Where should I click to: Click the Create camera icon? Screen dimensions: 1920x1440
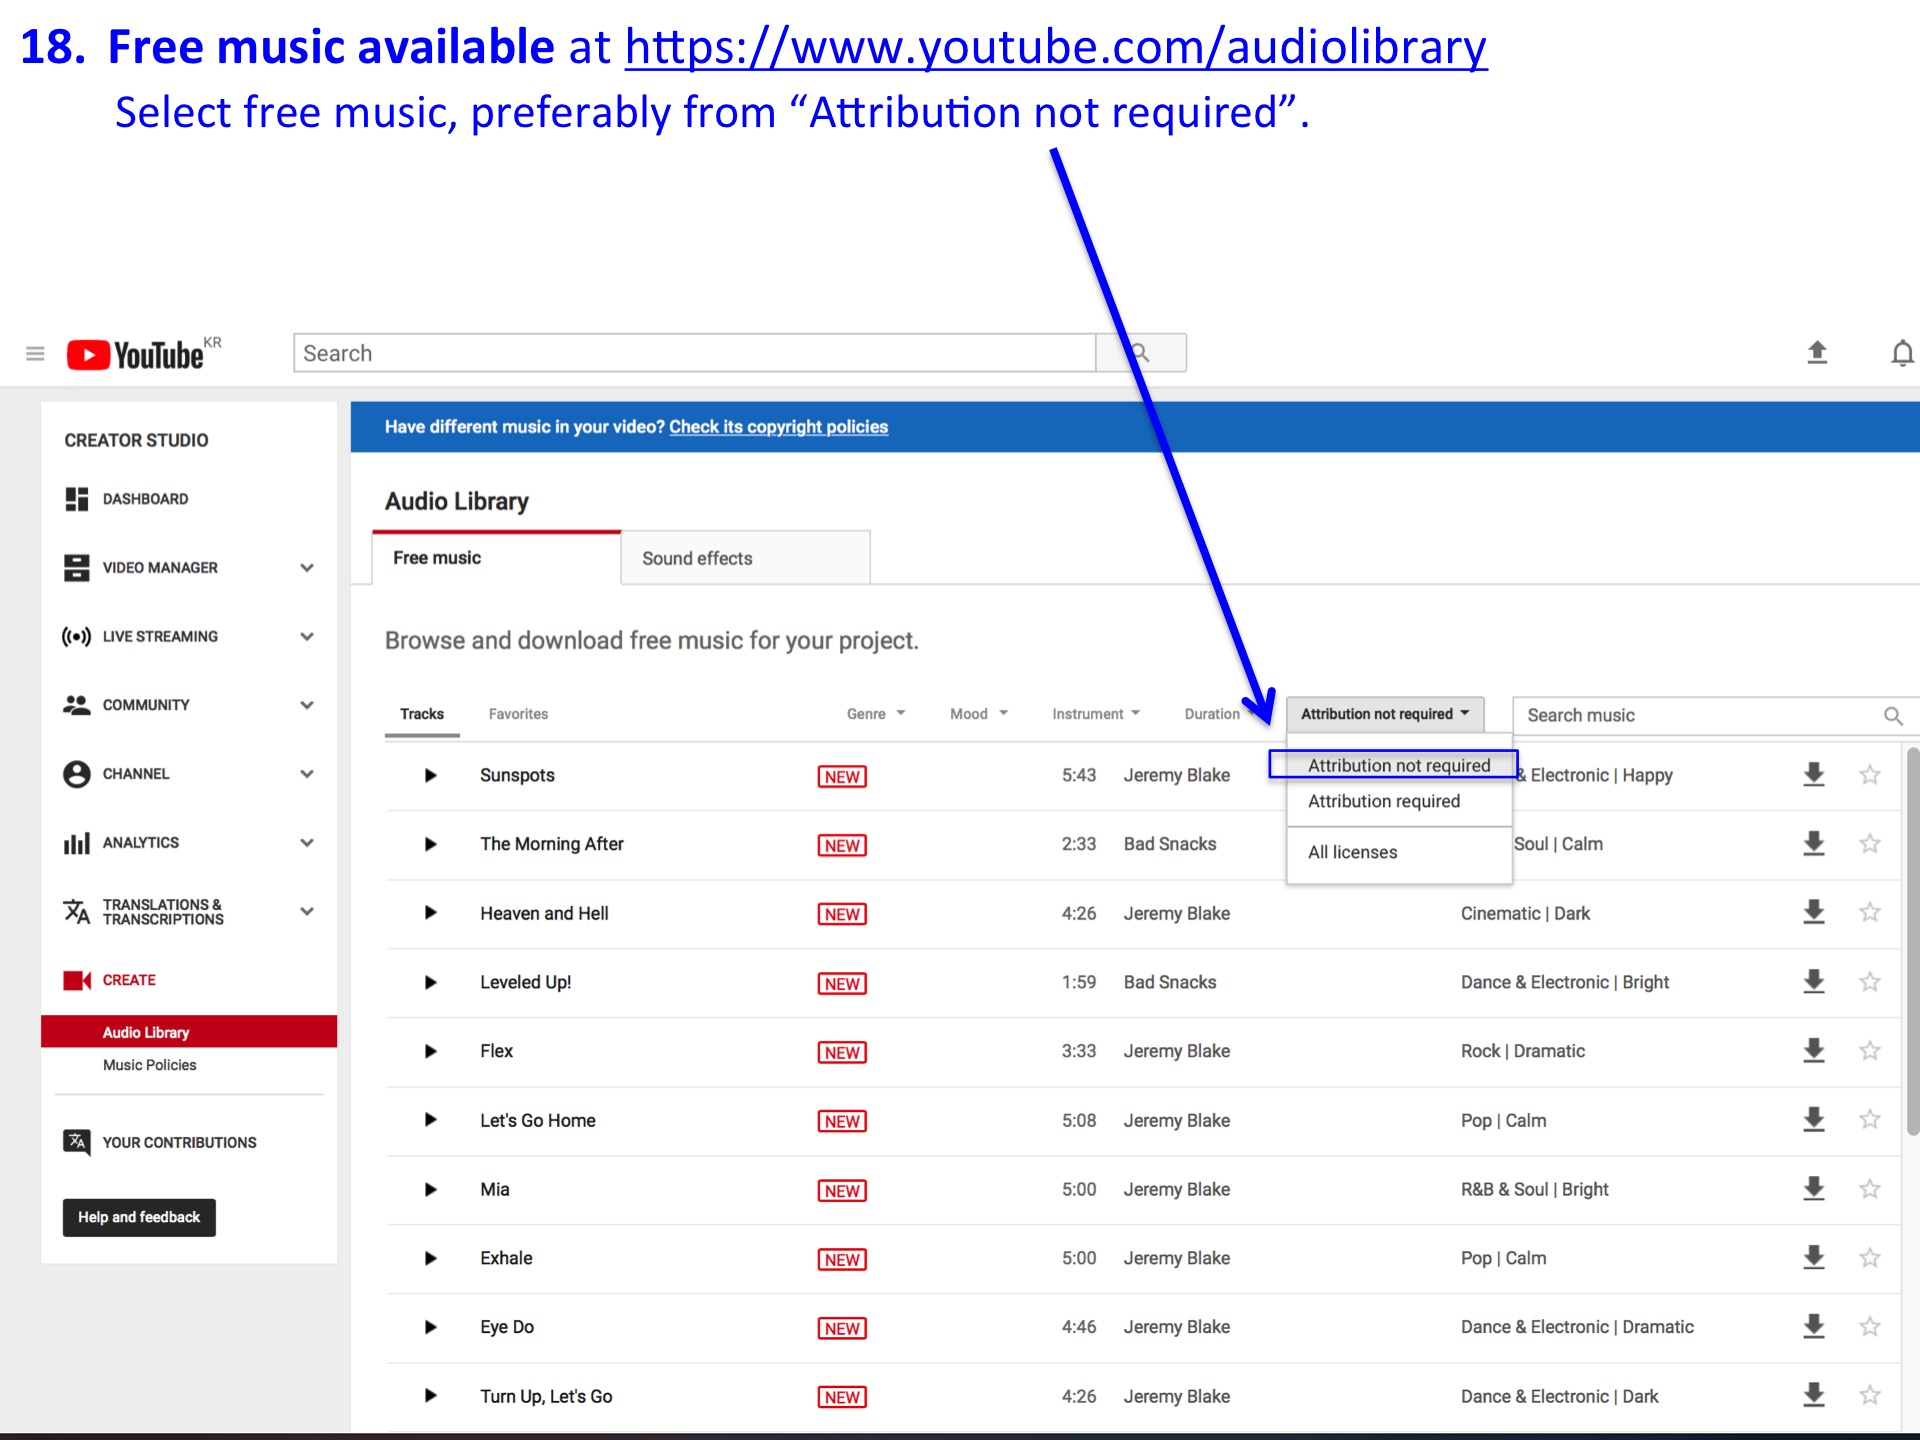[x=77, y=980]
